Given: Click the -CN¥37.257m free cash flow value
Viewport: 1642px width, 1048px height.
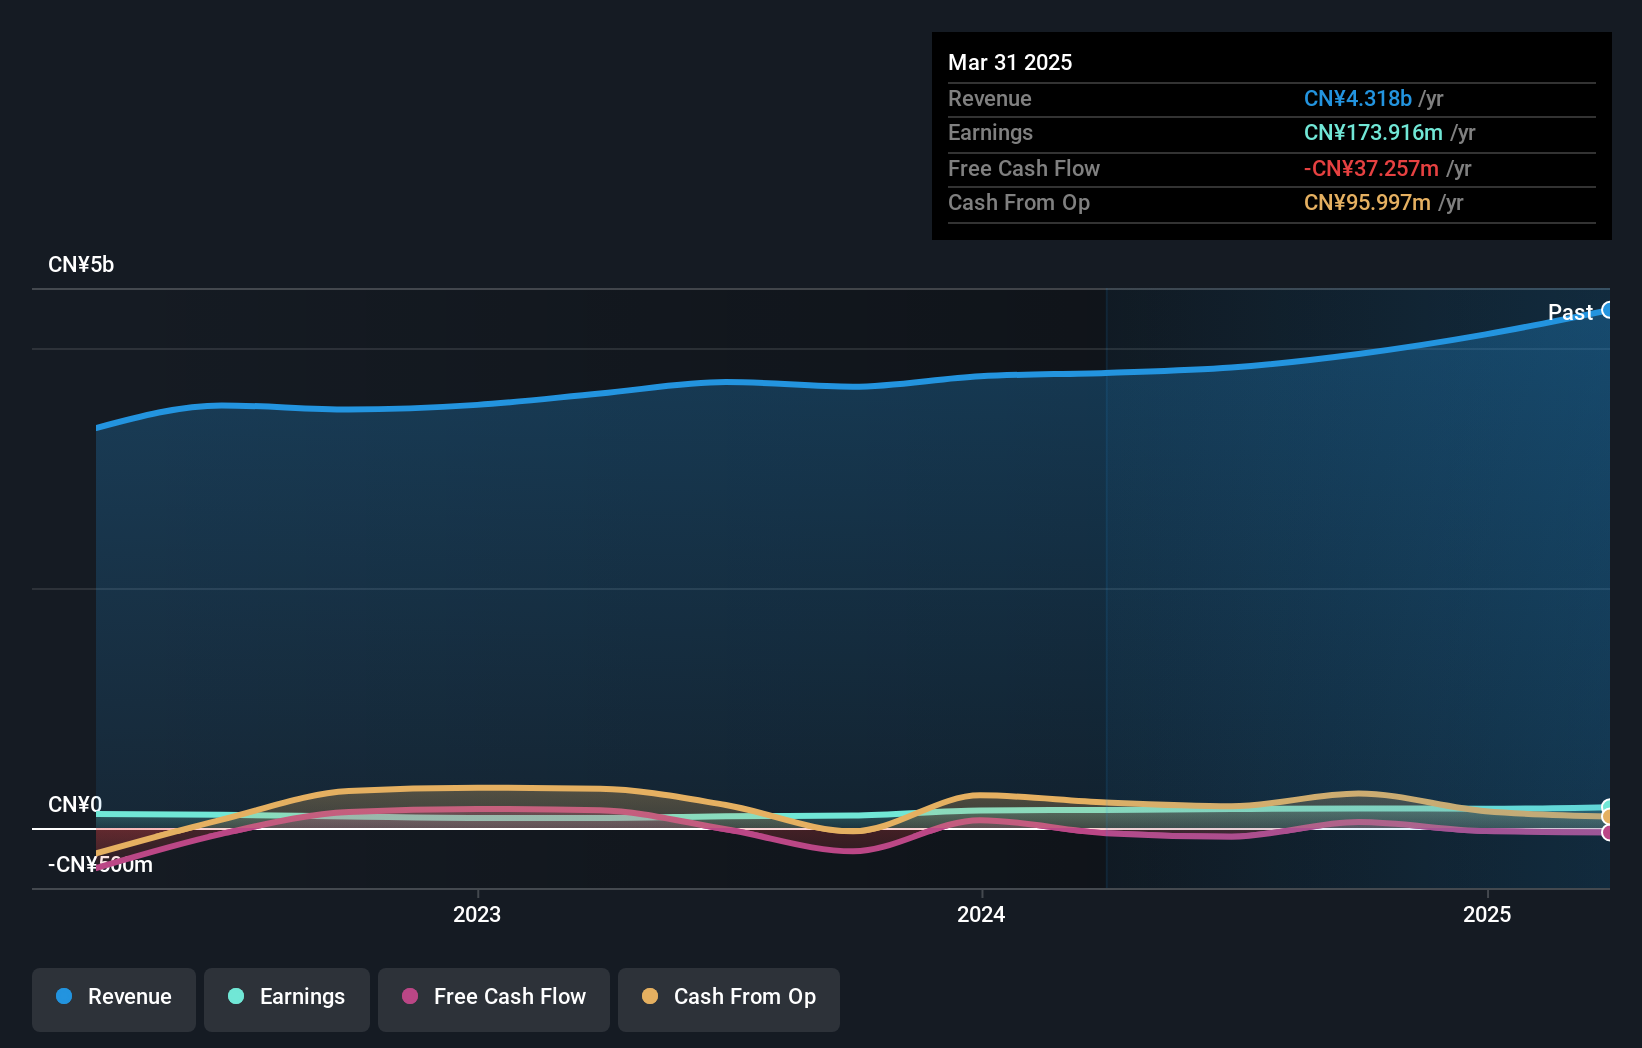Looking at the screenshot, I should (x=1371, y=168).
